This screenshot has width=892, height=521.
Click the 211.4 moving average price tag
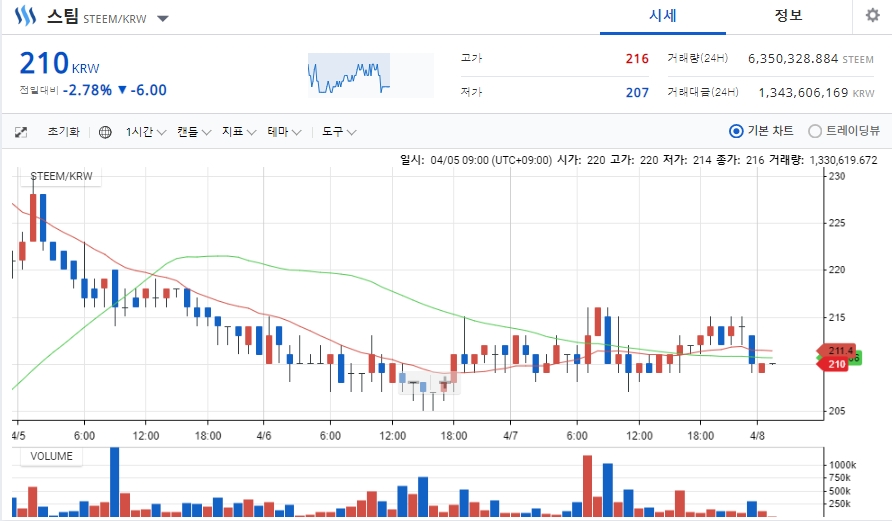pos(836,350)
